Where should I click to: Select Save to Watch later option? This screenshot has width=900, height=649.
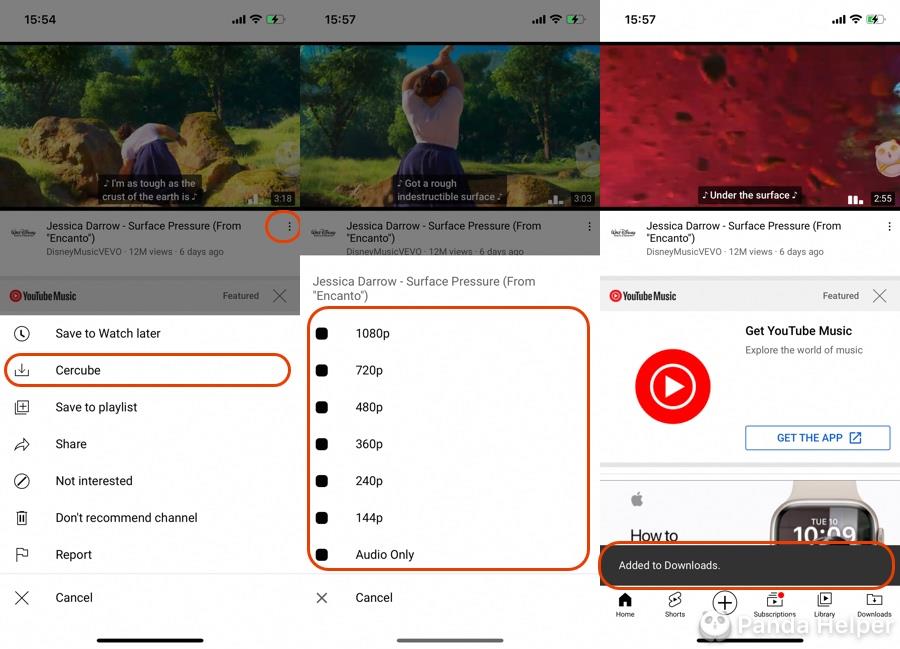(150, 333)
